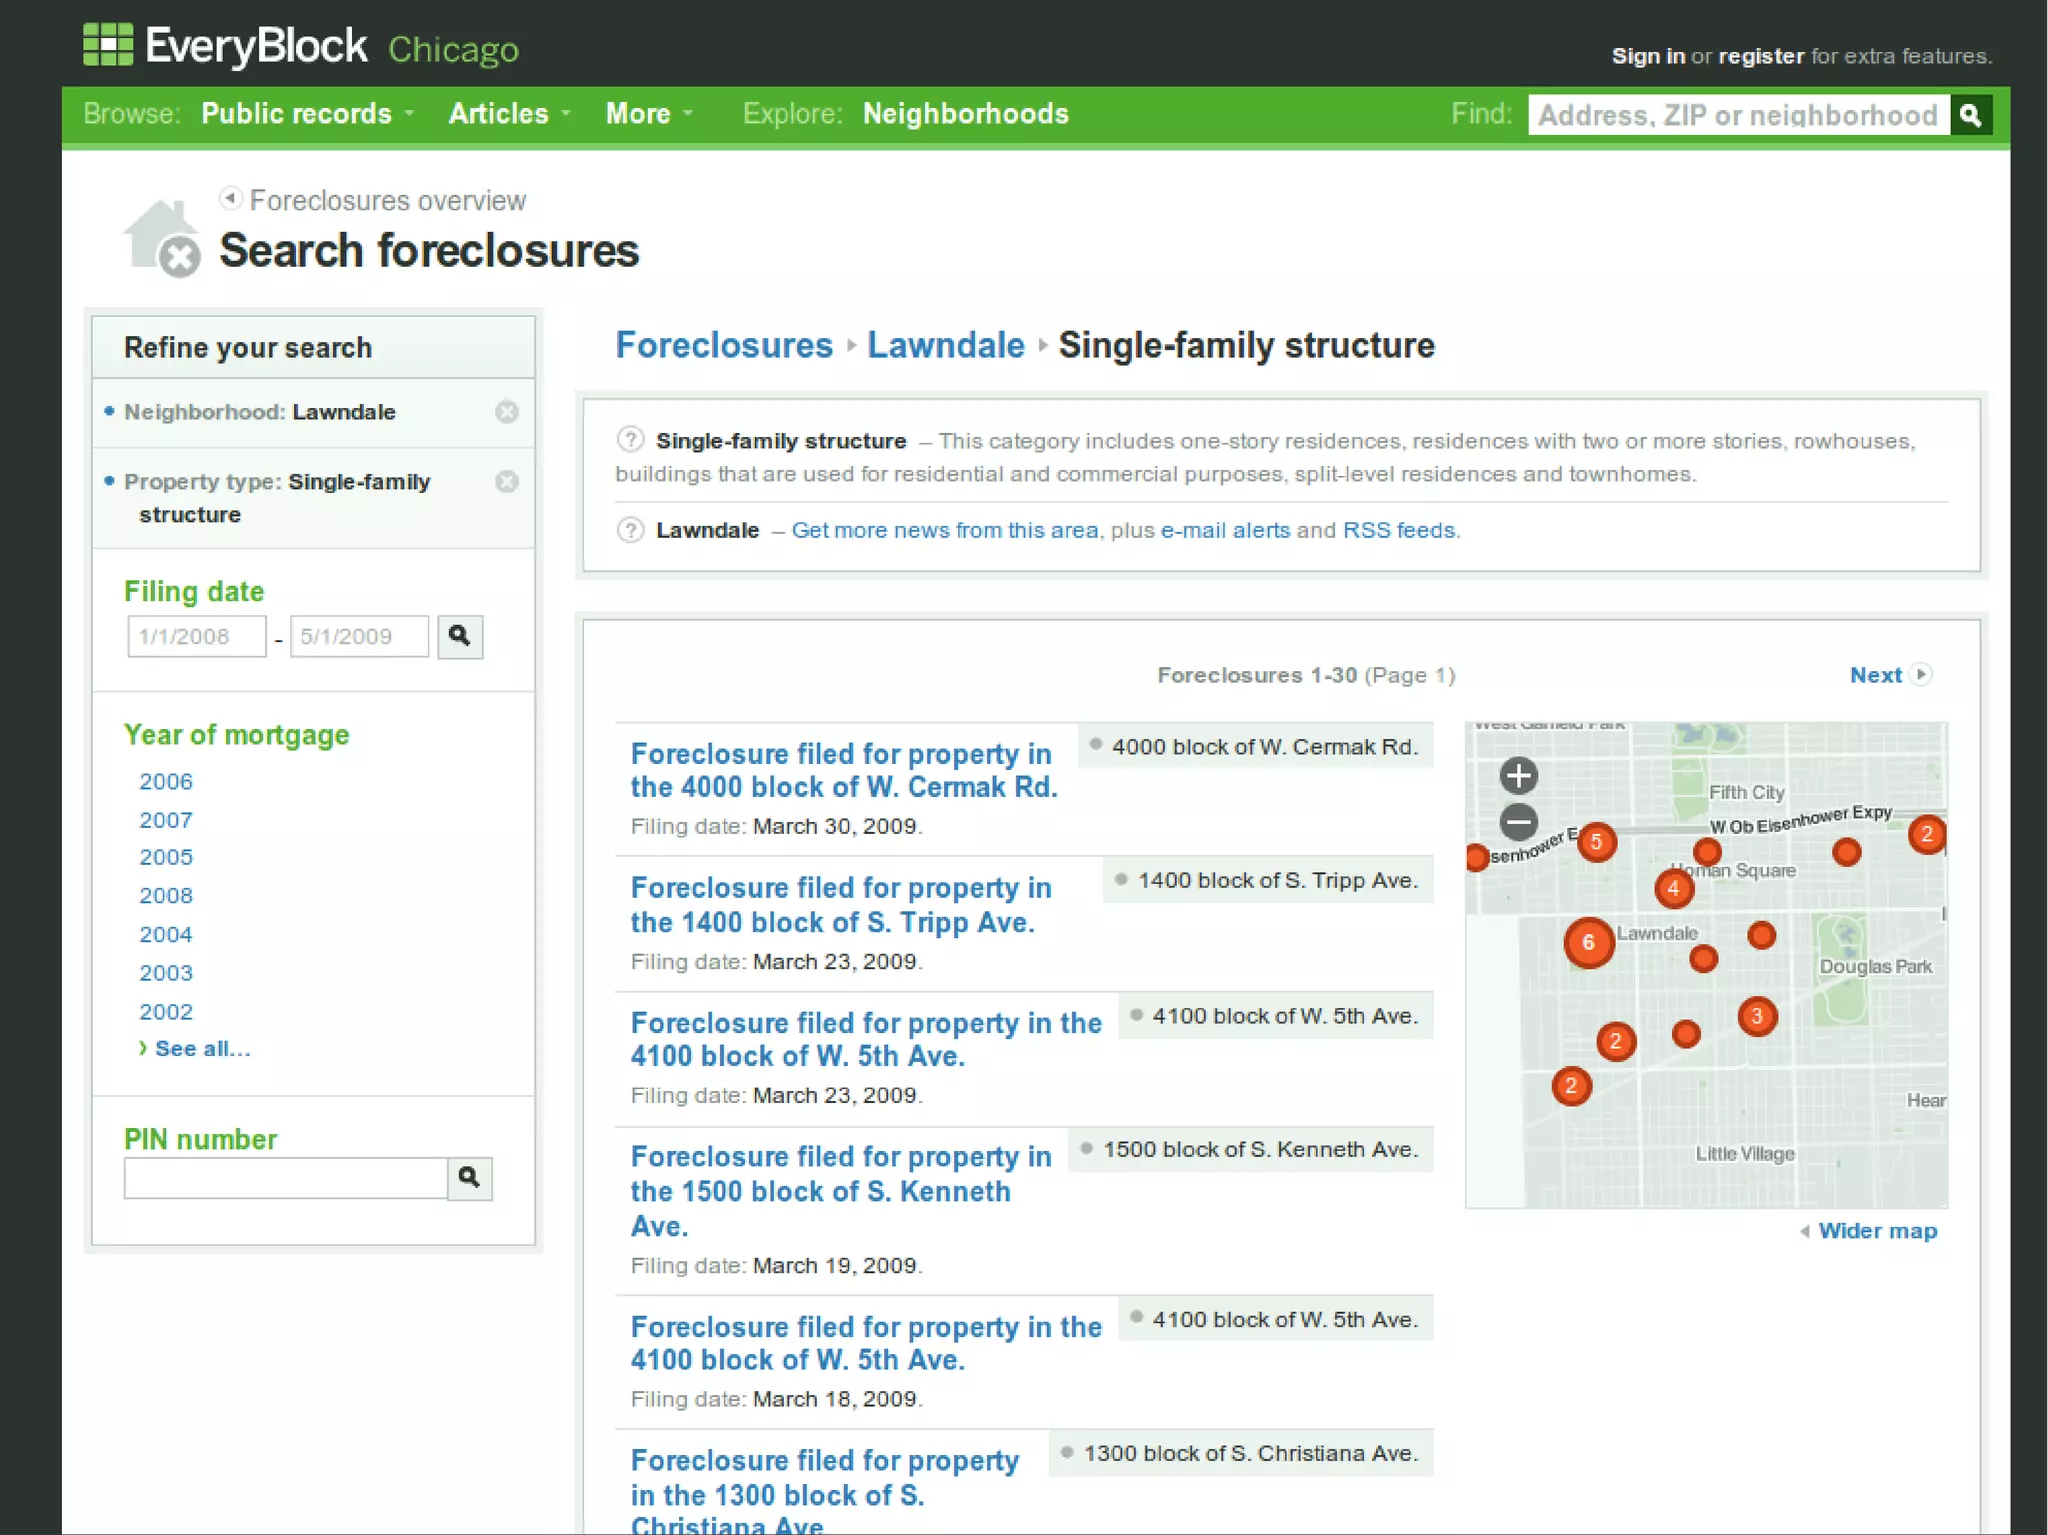Viewport: 2048px width, 1535px height.
Task: Remove the Property type filter
Action: 507,482
